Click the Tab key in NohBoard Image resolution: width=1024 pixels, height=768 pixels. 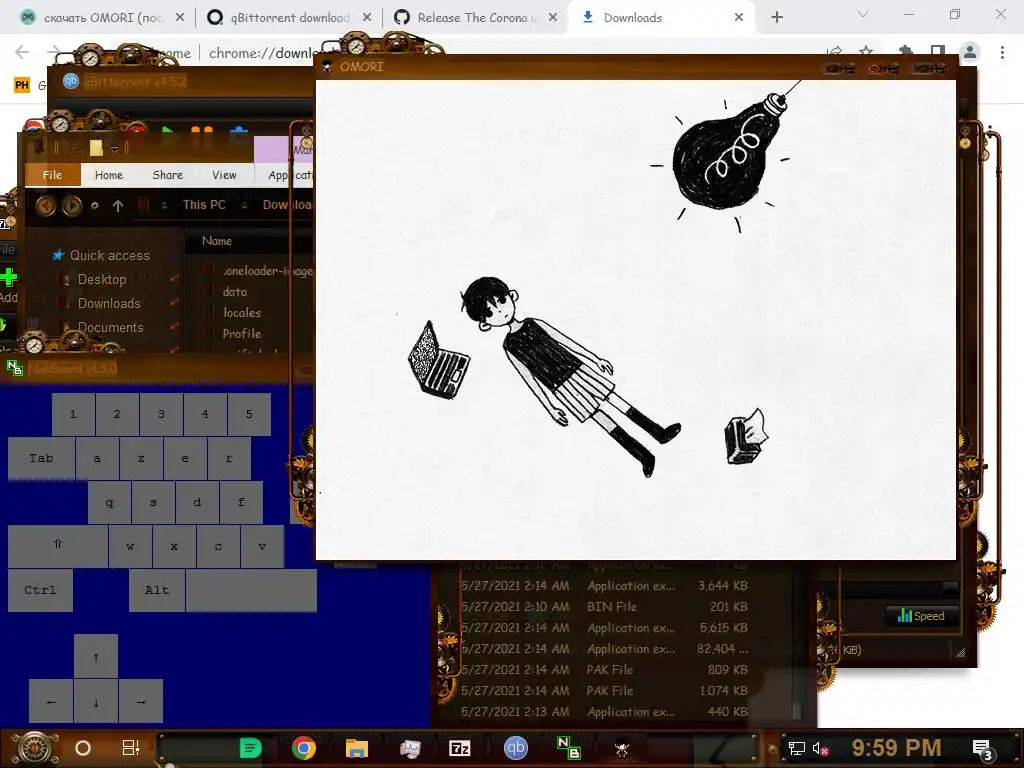pyautogui.click(x=41, y=458)
